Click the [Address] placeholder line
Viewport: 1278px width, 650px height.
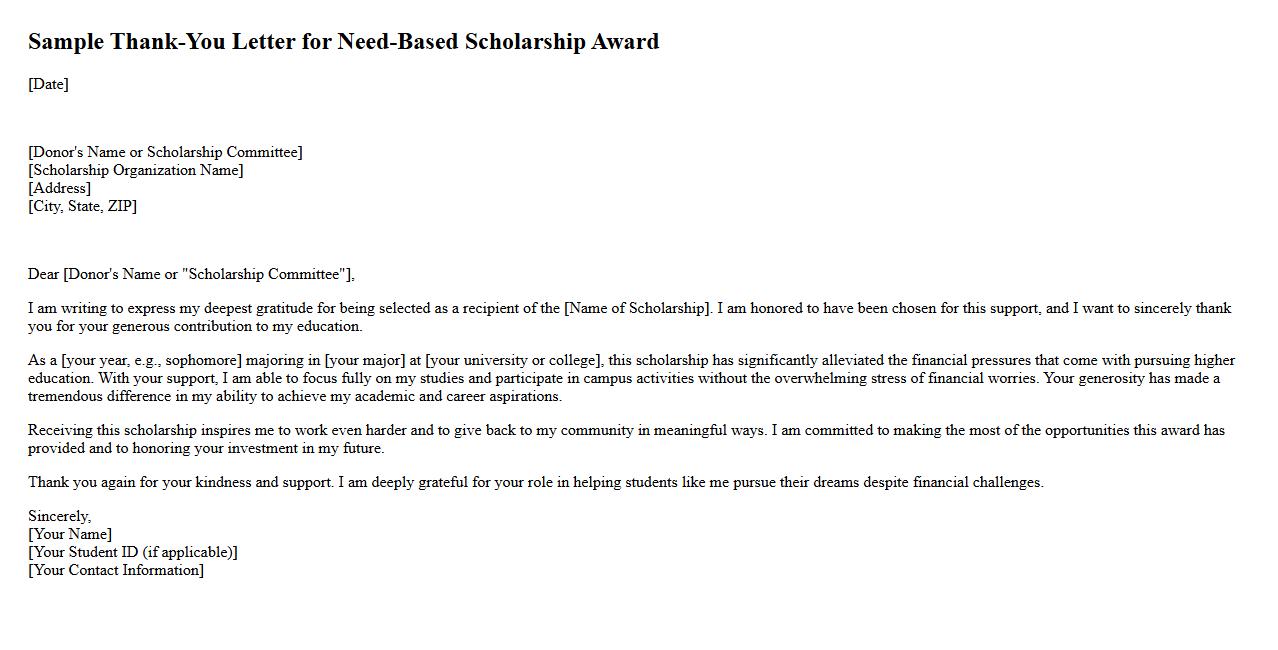point(59,188)
